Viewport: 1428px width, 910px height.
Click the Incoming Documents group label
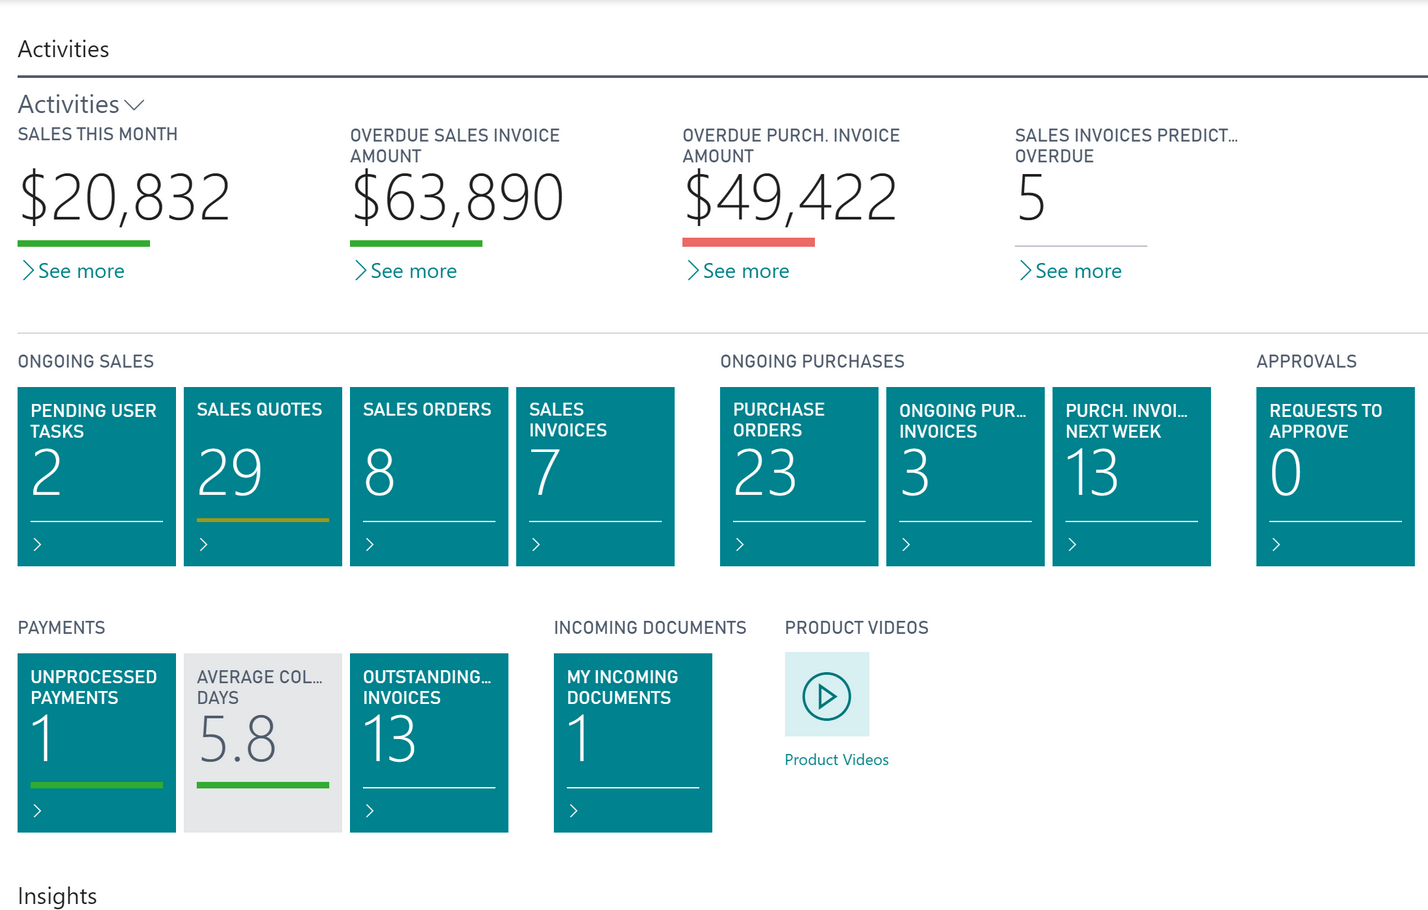(650, 628)
